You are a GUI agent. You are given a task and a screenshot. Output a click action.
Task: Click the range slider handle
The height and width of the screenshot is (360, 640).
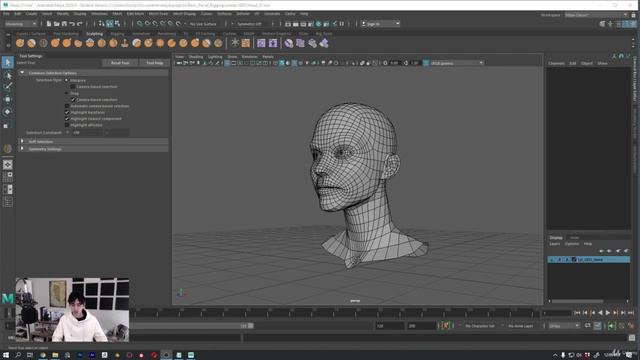click(x=251, y=326)
